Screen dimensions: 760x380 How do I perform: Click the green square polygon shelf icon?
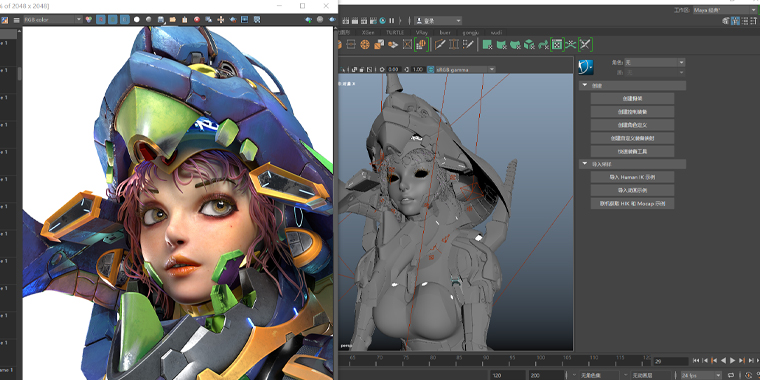click(488, 45)
